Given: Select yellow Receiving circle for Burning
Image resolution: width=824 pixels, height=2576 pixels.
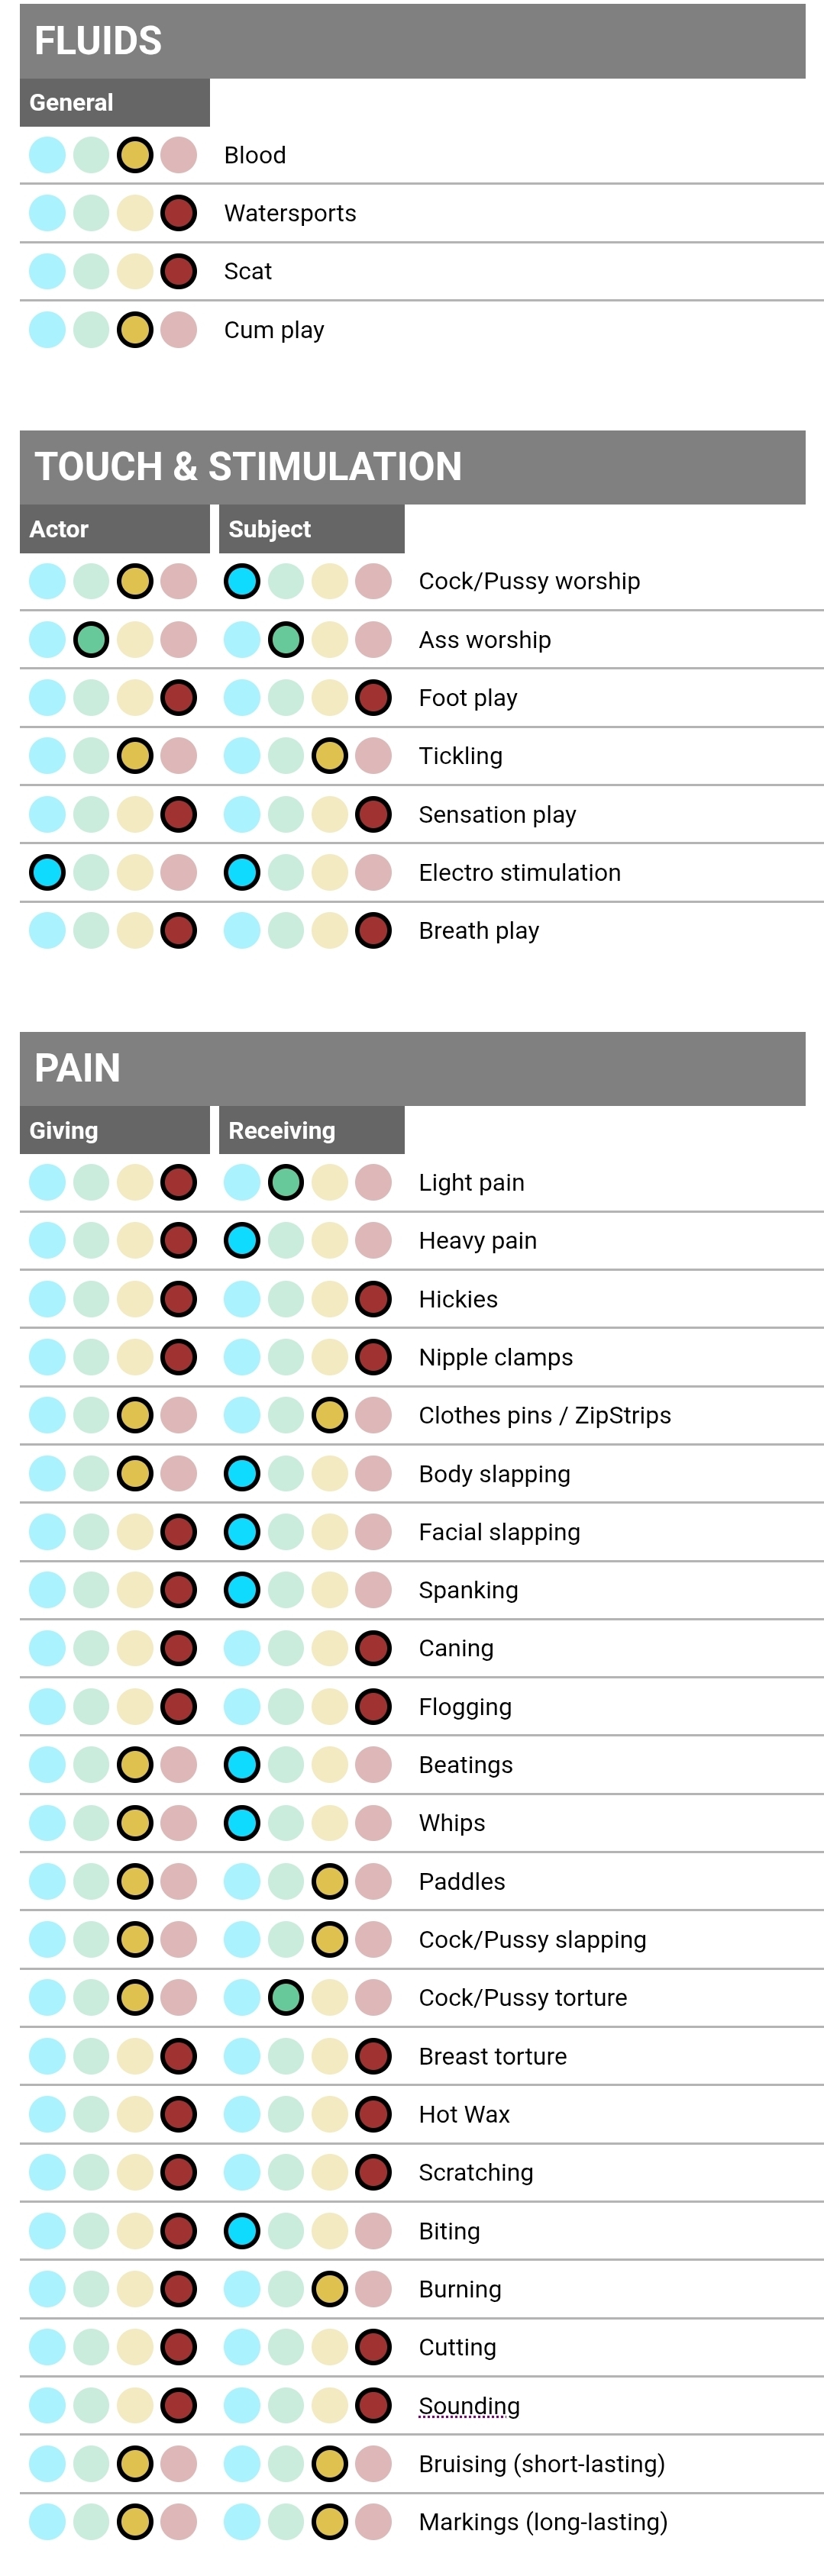Looking at the screenshot, I should [330, 2289].
